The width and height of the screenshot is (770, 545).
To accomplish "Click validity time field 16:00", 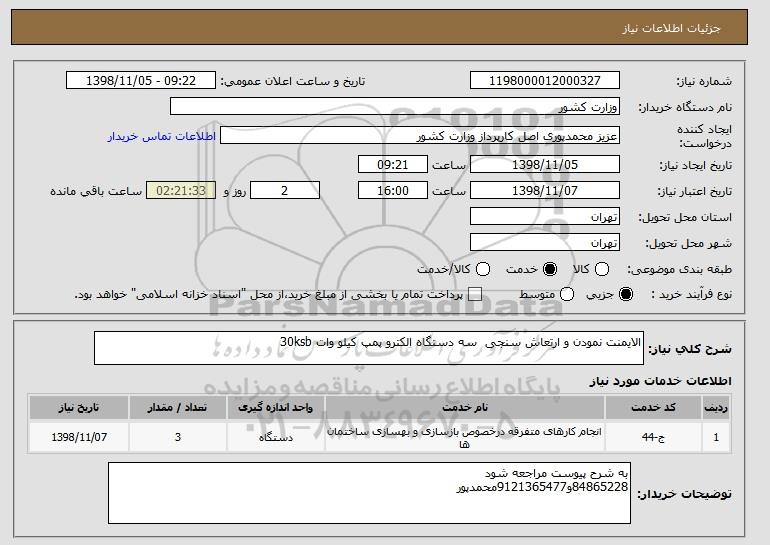I will click(393, 191).
